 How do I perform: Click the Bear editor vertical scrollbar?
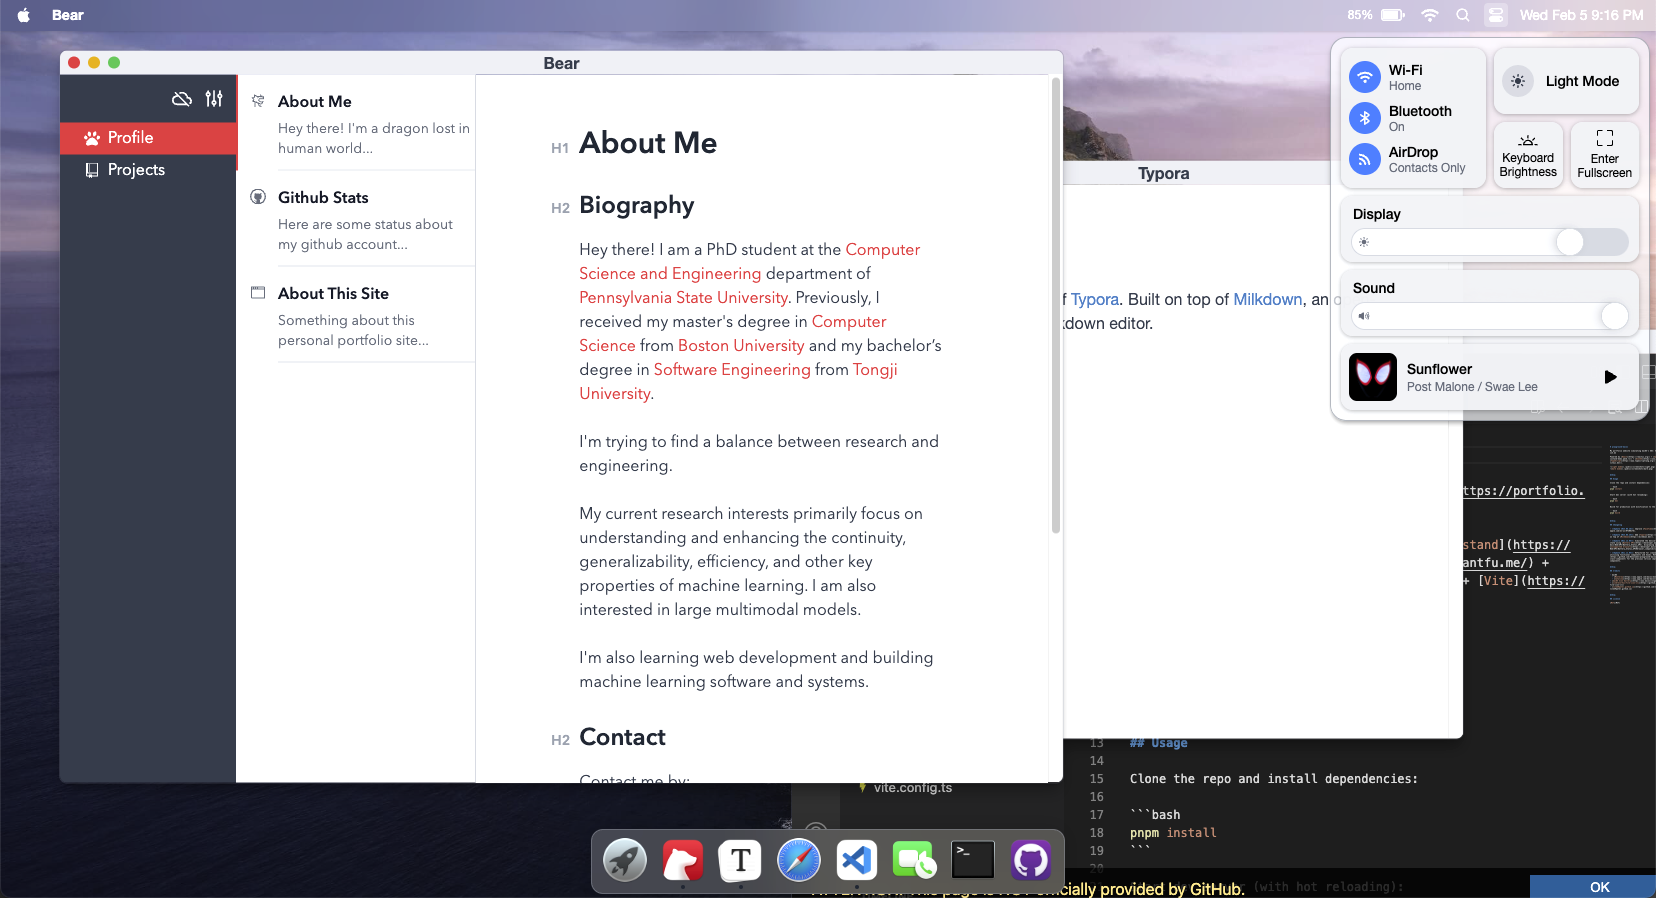click(1055, 305)
